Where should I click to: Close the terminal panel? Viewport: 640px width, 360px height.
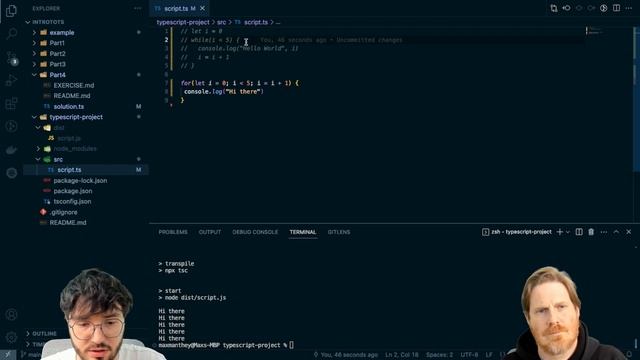629,232
